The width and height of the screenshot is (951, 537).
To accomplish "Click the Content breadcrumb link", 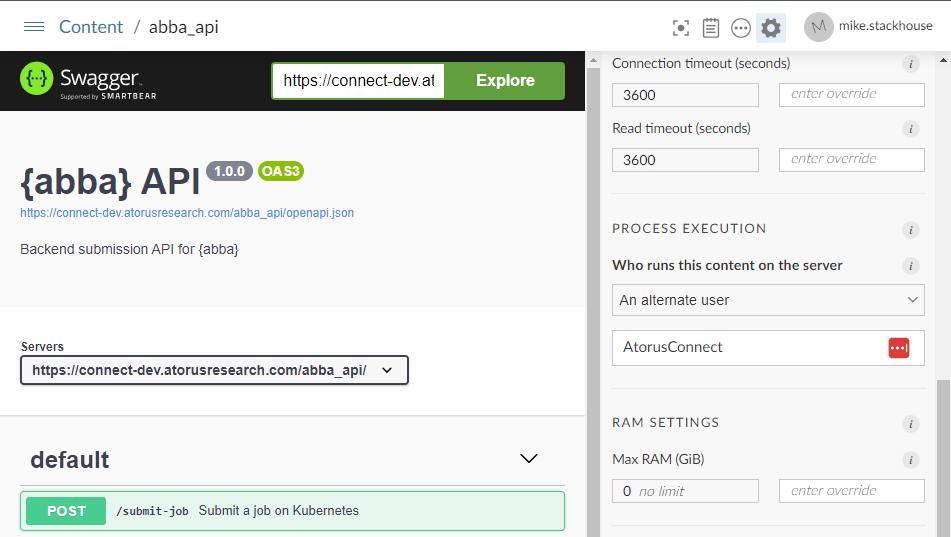I will pyautogui.click(x=91, y=27).
